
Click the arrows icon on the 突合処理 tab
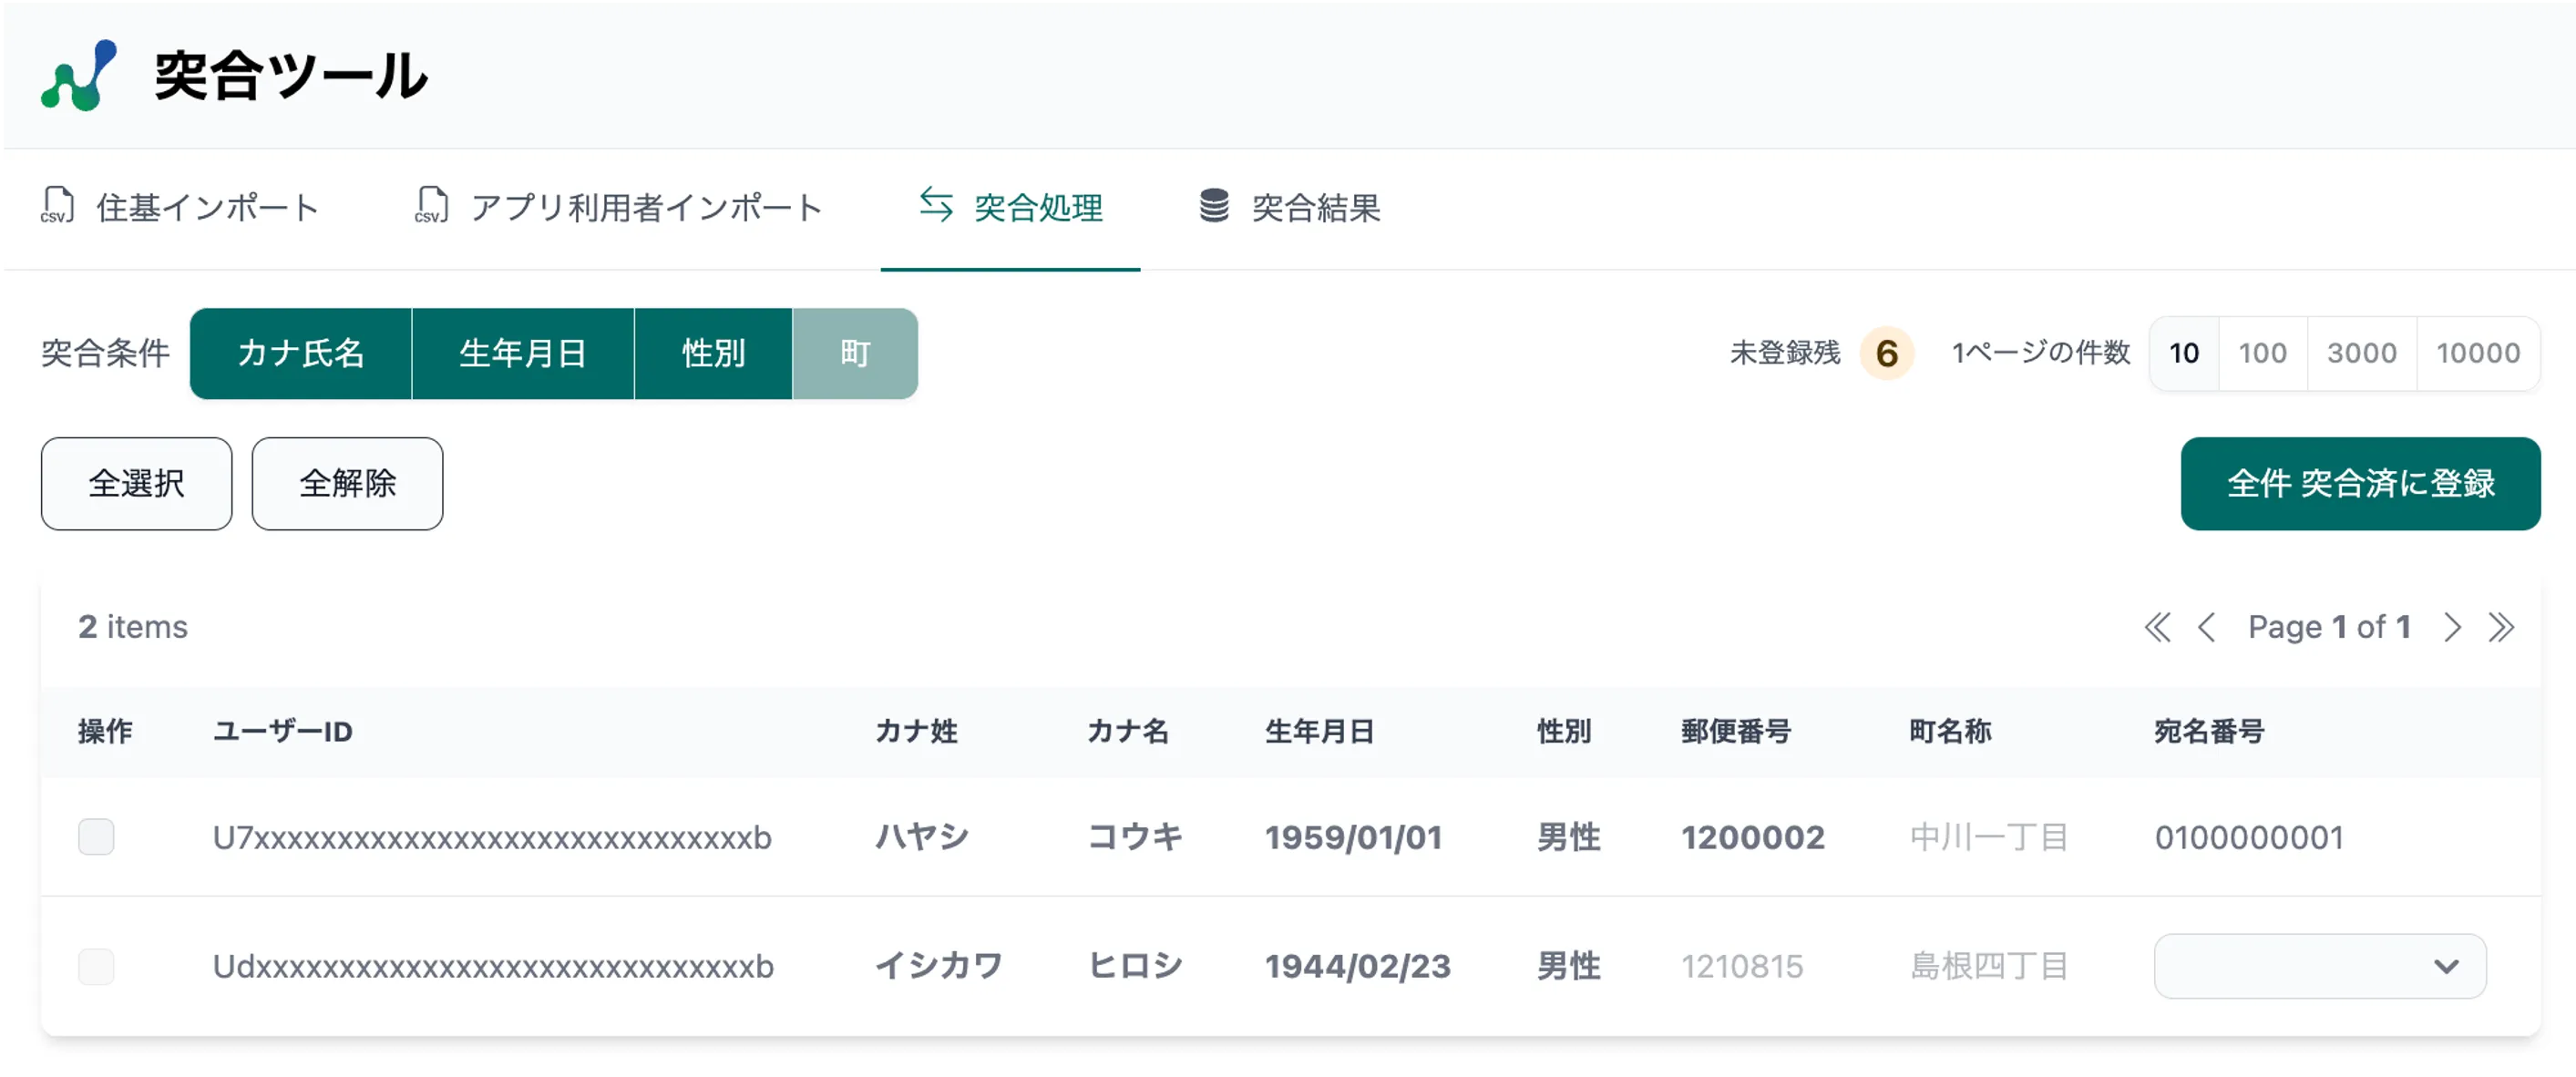(936, 204)
